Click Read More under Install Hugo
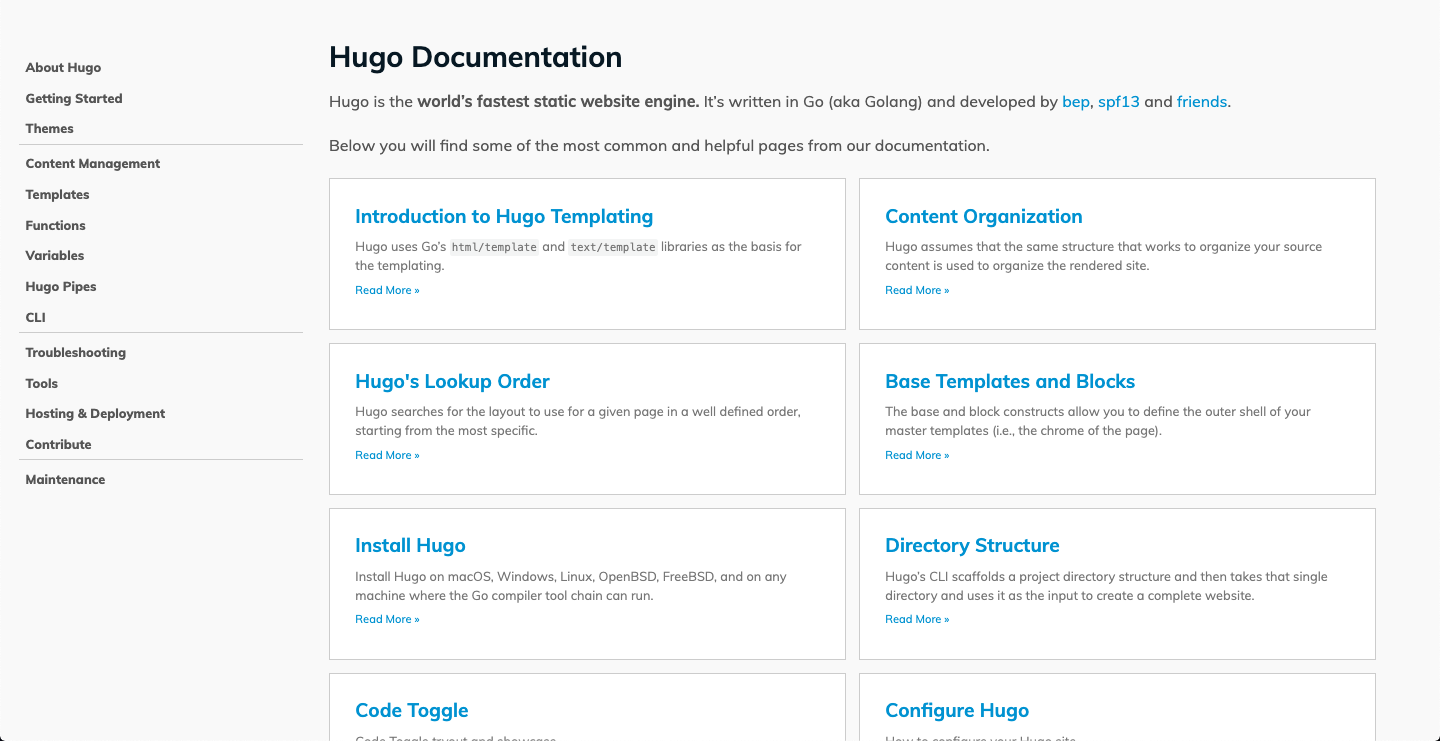This screenshot has width=1440, height=741. (387, 619)
